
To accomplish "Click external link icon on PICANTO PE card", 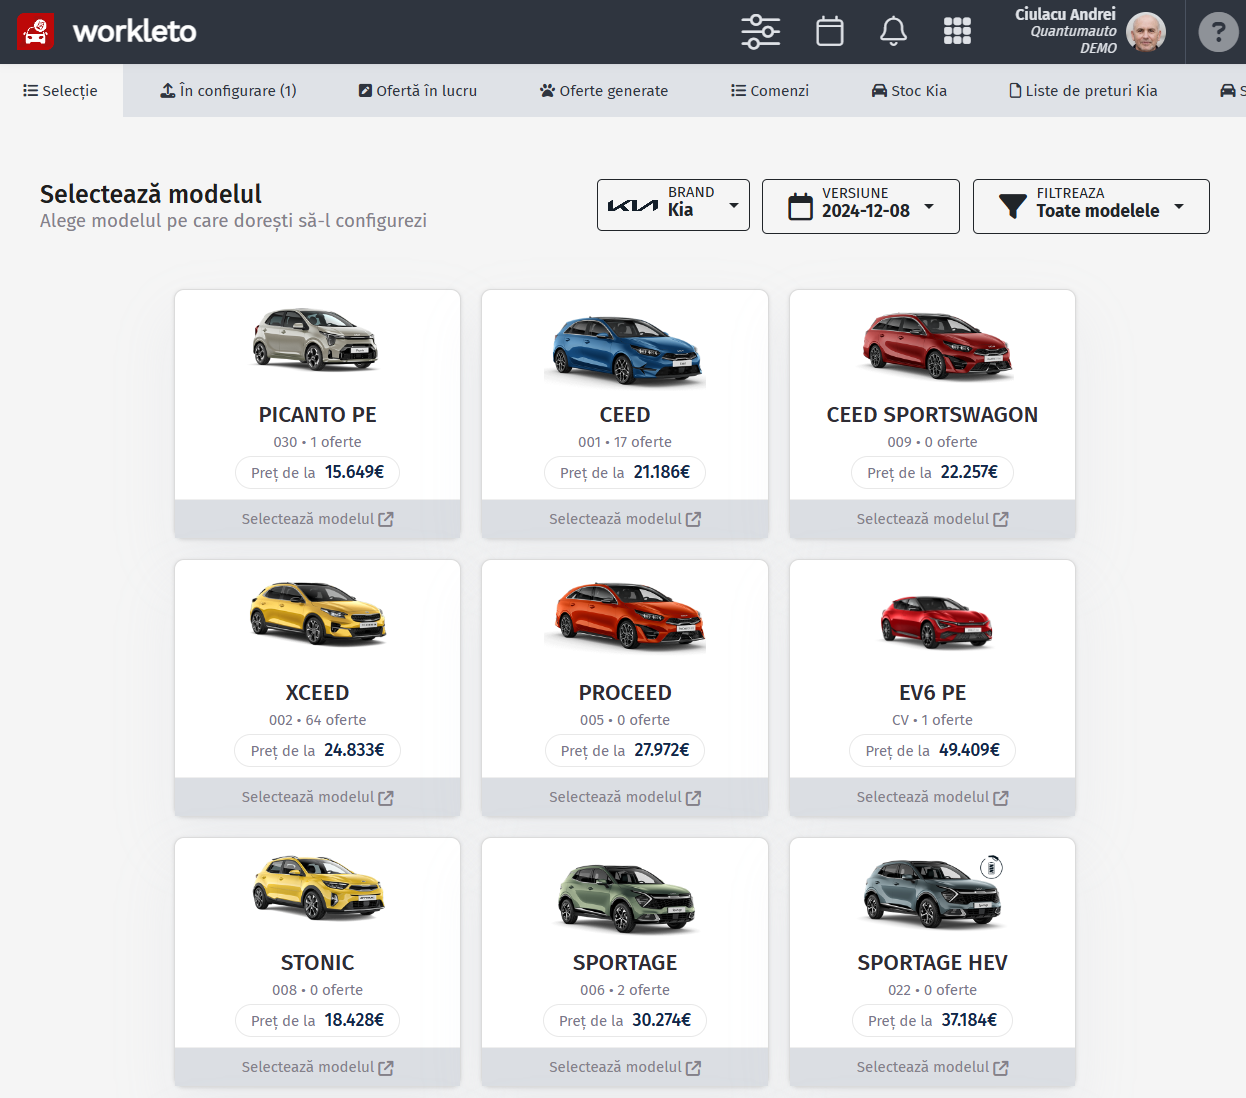I will pyautogui.click(x=386, y=520).
